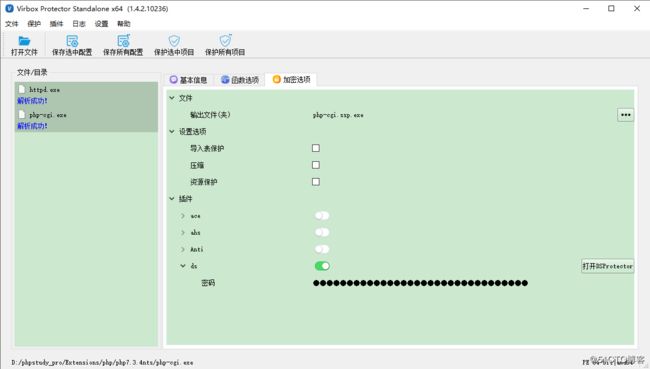Click the 打开文件 open file icon

(x=24, y=41)
